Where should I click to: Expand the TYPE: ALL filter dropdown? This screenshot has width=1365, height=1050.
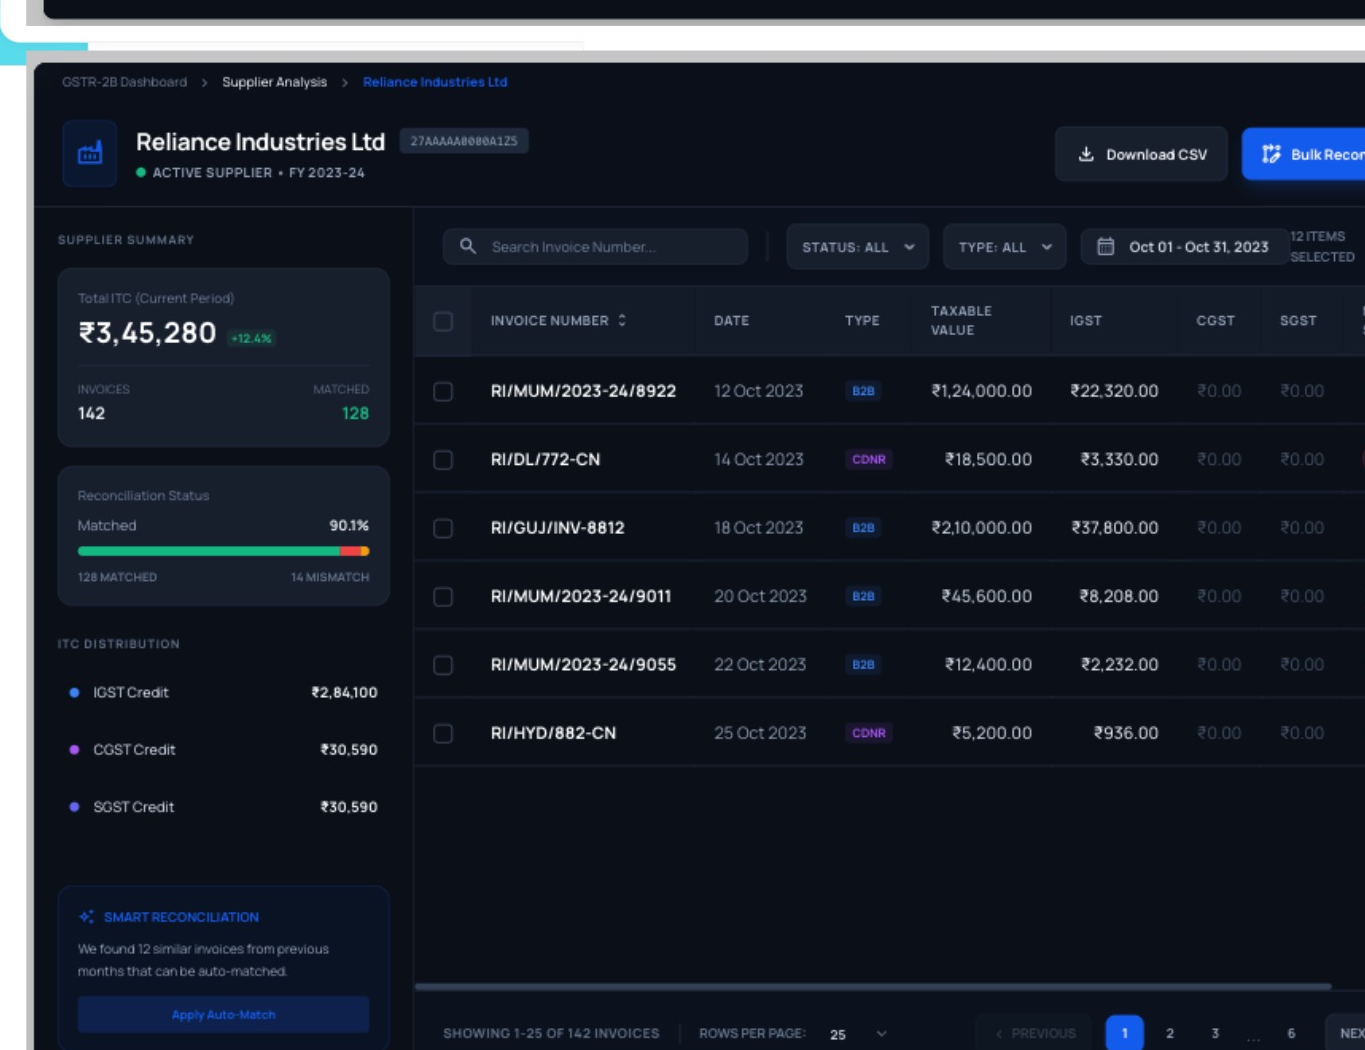click(x=1004, y=247)
